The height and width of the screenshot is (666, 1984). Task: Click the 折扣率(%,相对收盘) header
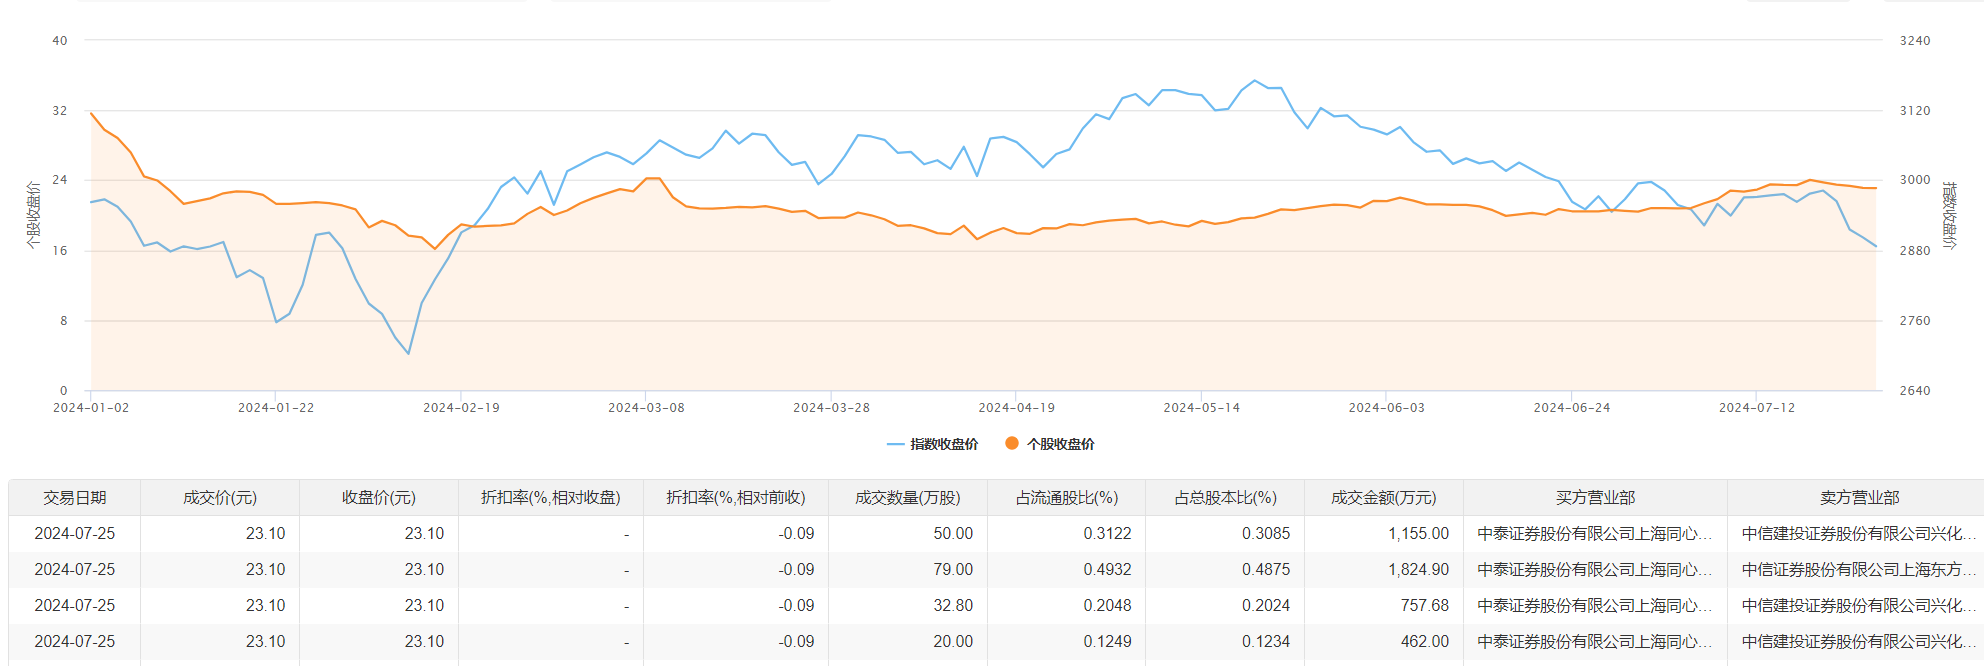pyautogui.click(x=551, y=498)
